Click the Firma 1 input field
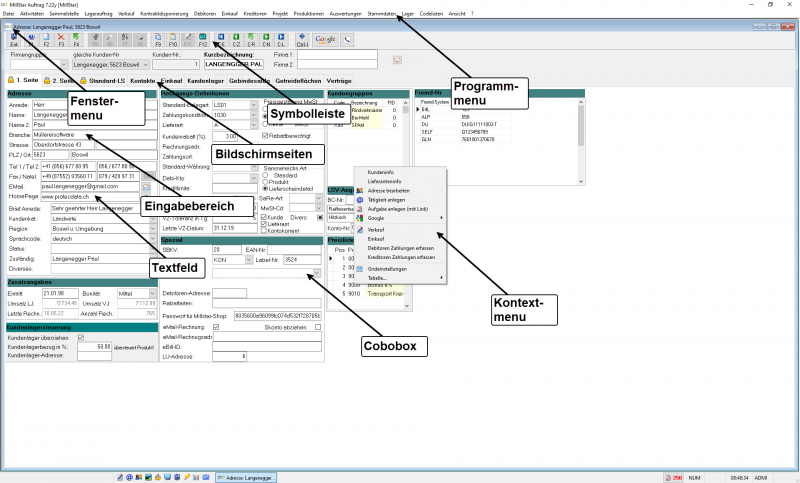Viewport: 800px width, 483px height. point(337,55)
